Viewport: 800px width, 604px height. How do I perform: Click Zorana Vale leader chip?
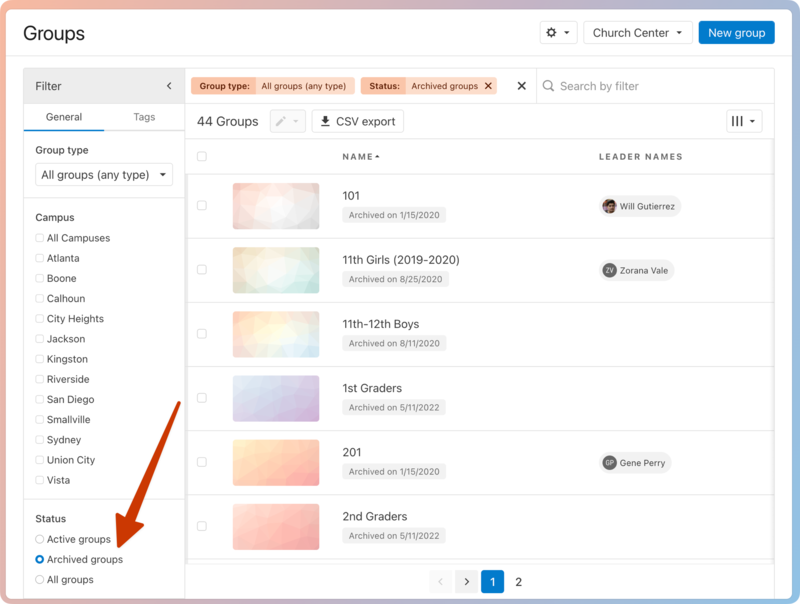coord(637,270)
